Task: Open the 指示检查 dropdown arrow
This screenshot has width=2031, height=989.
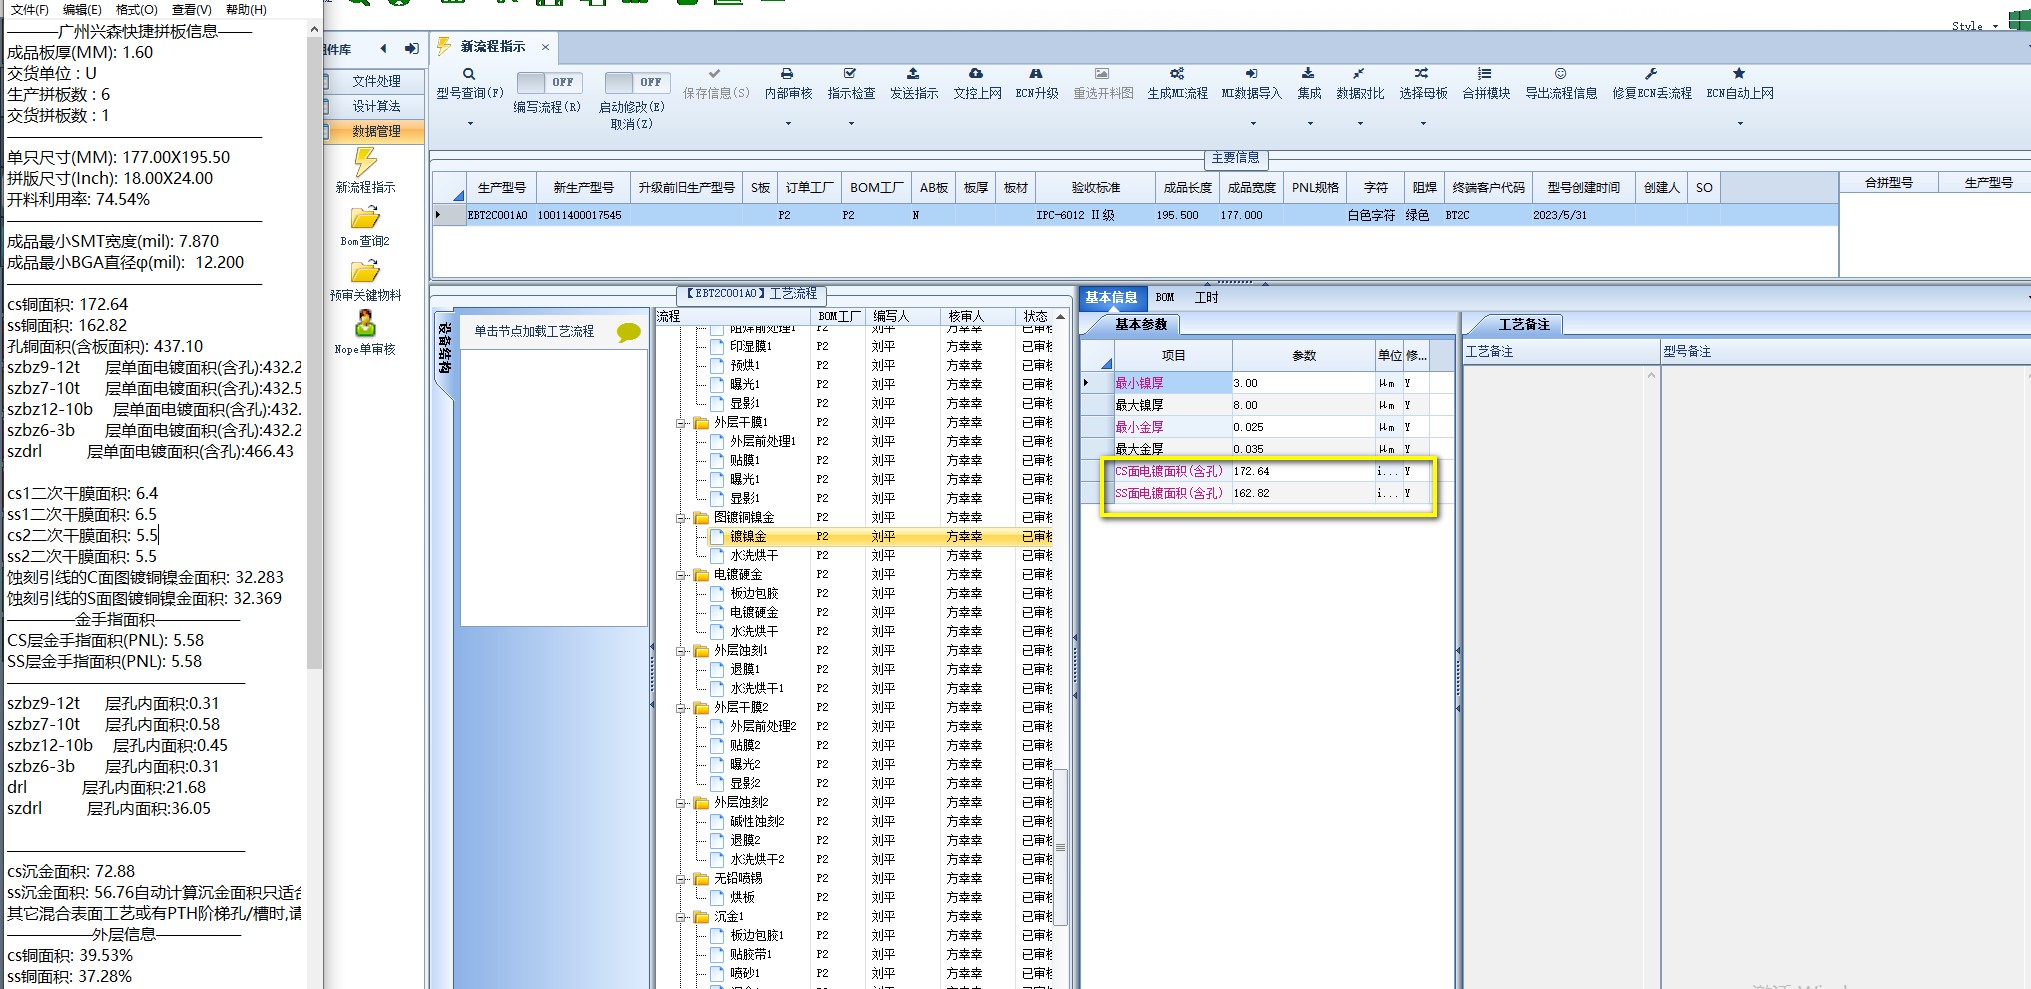Action: [851, 124]
